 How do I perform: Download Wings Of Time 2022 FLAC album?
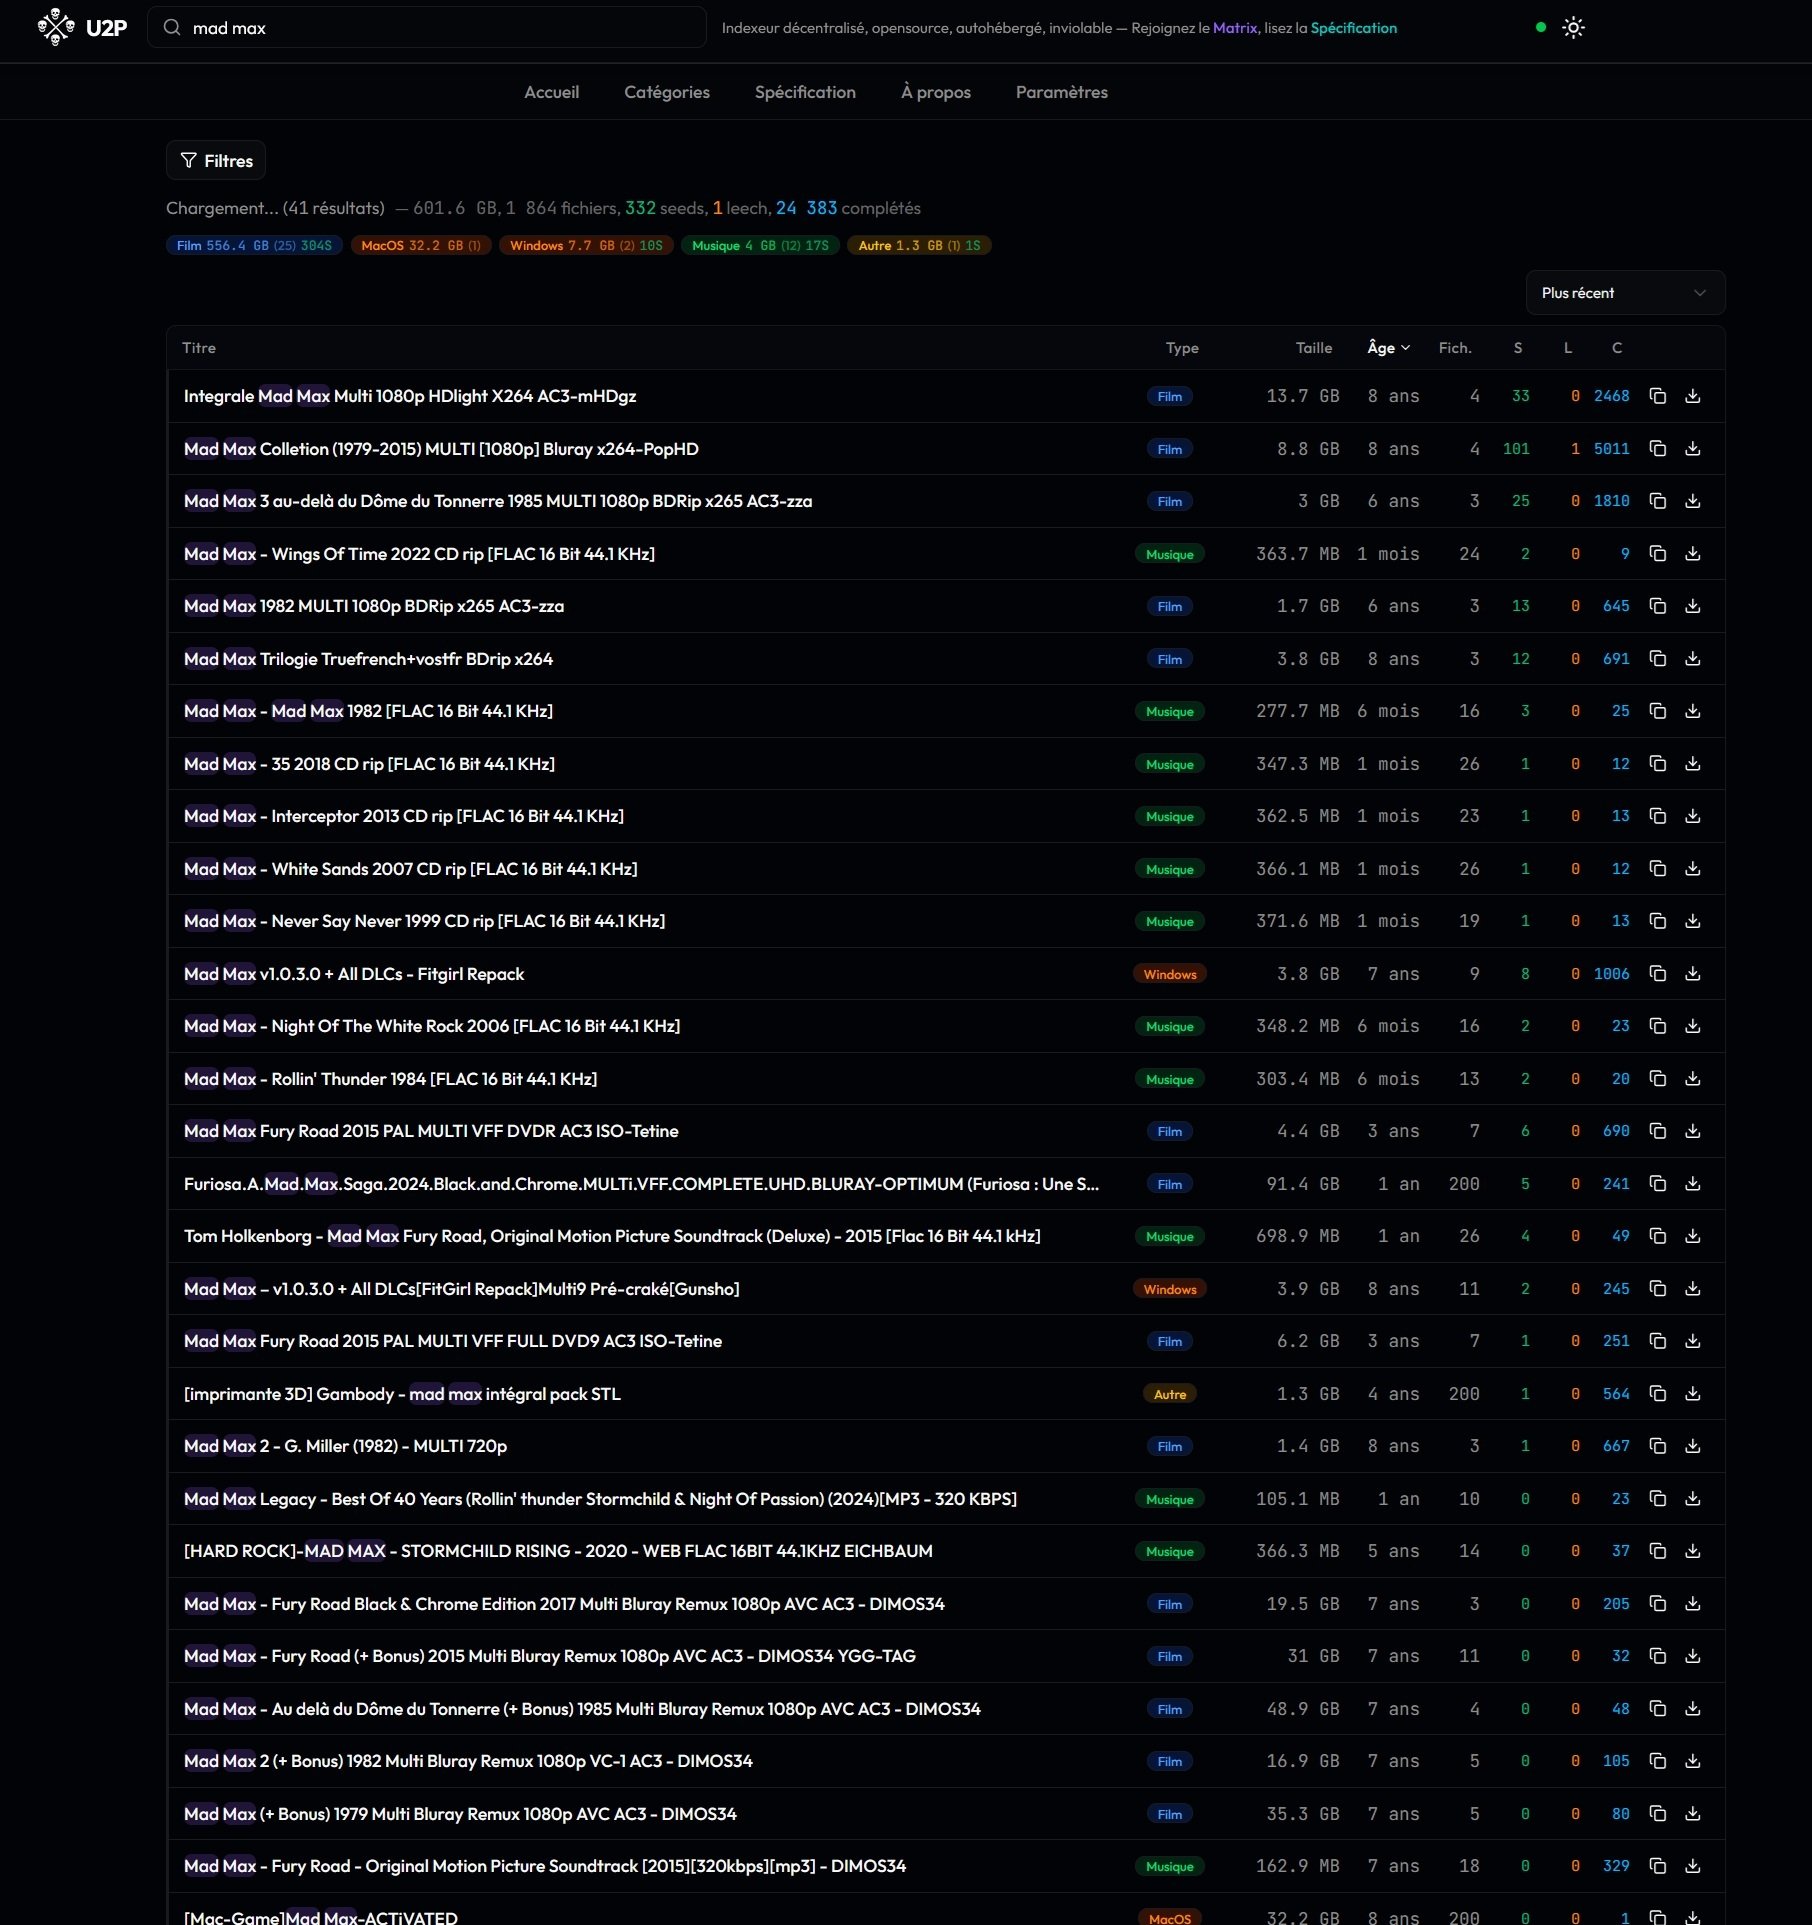click(x=1692, y=554)
